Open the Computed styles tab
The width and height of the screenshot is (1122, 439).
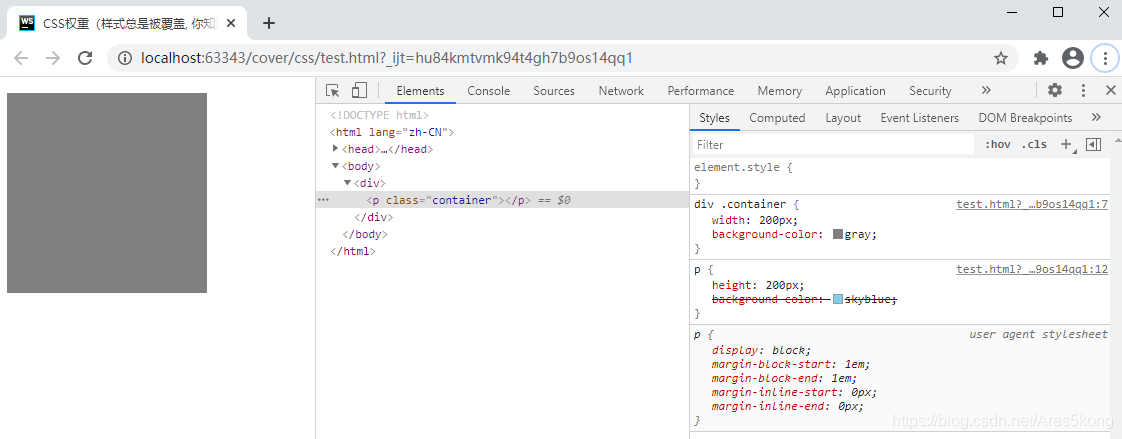[777, 118]
